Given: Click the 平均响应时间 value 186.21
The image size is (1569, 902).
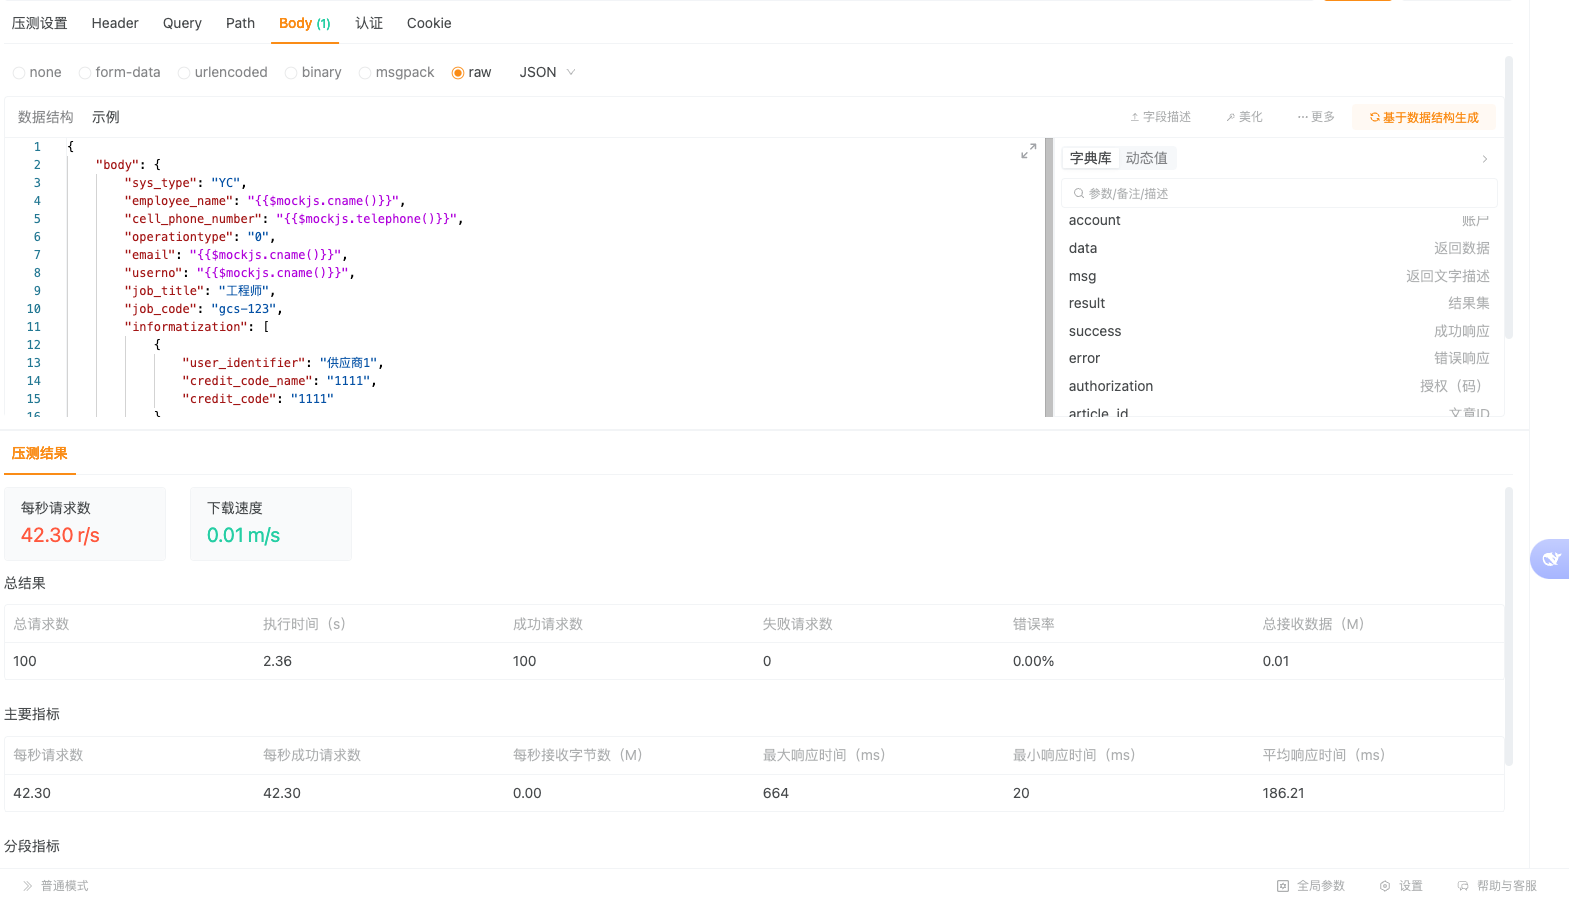Looking at the screenshot, I should tap(1283, 793).
